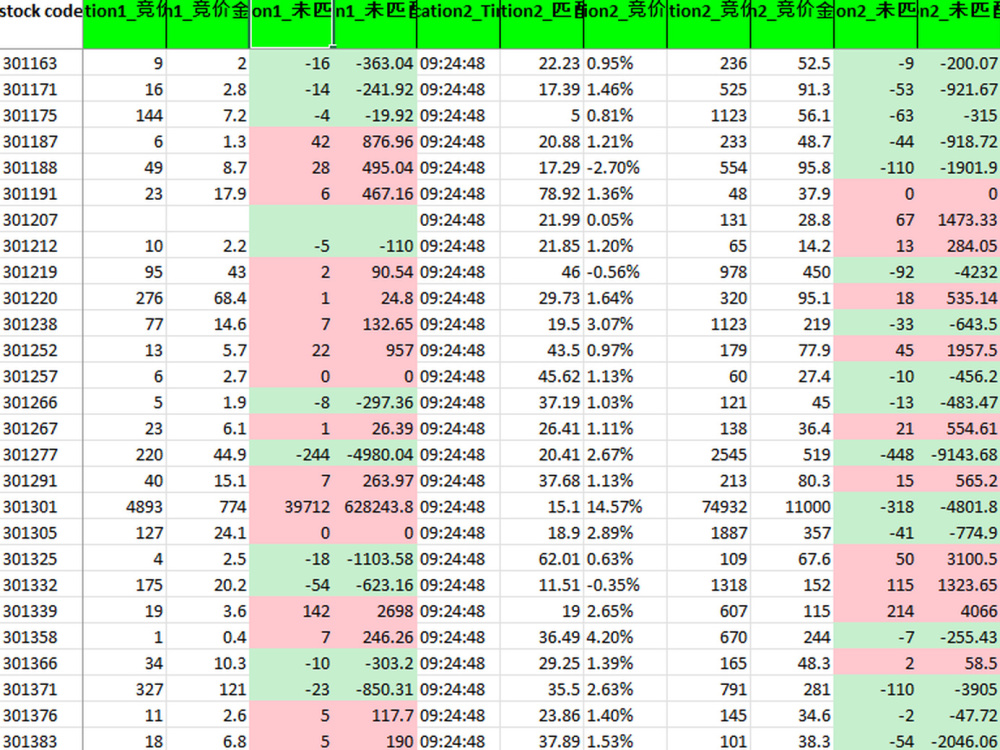Select stock code 301212
Viewport: 1000px width, 750px height.
point(41,246)
